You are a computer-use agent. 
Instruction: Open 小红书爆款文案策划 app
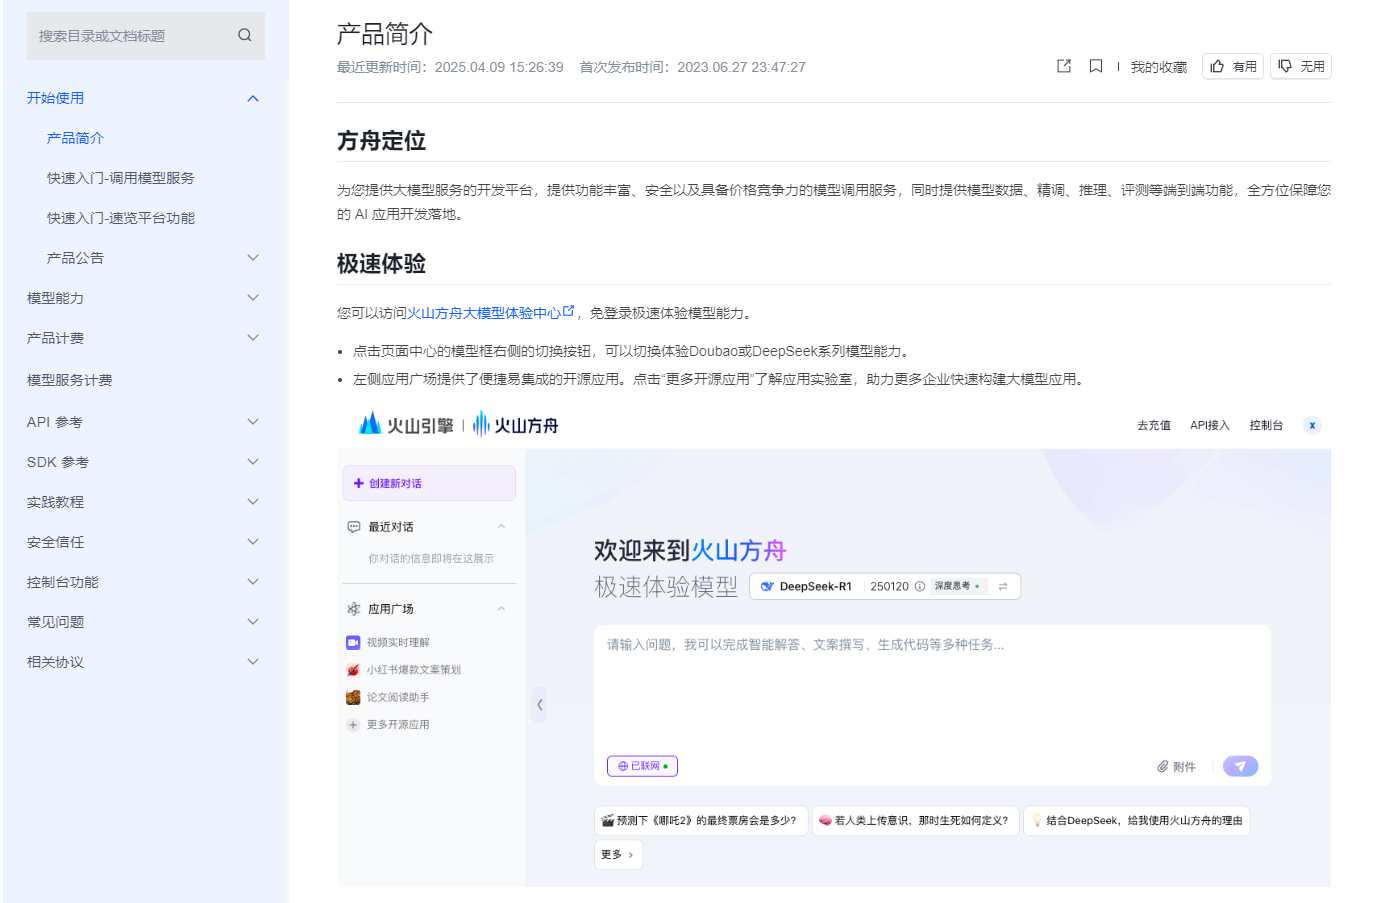coord(403,670)
